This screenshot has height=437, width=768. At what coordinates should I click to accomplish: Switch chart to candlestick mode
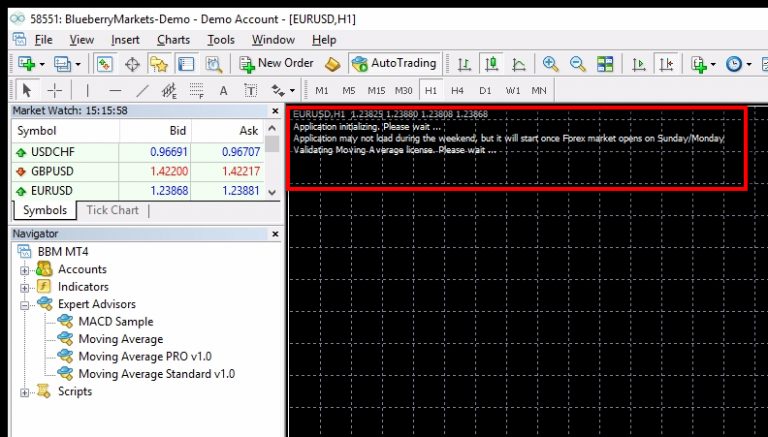491,64
